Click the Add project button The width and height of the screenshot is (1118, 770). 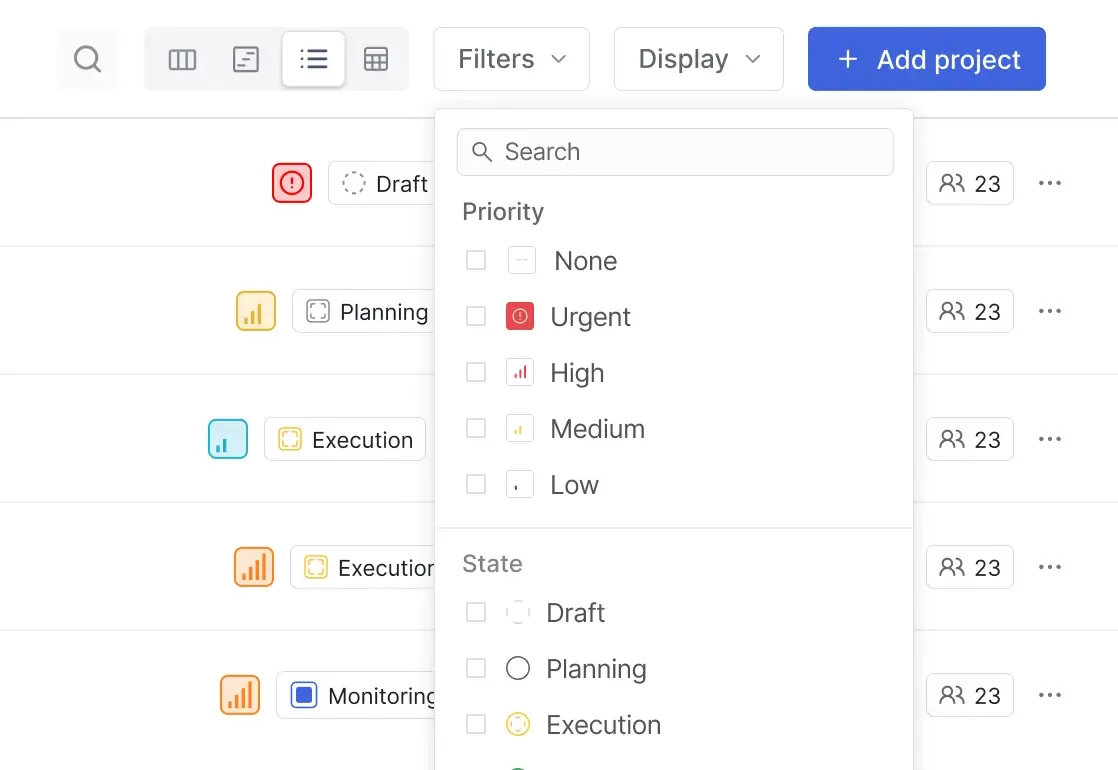pos(926,59)
